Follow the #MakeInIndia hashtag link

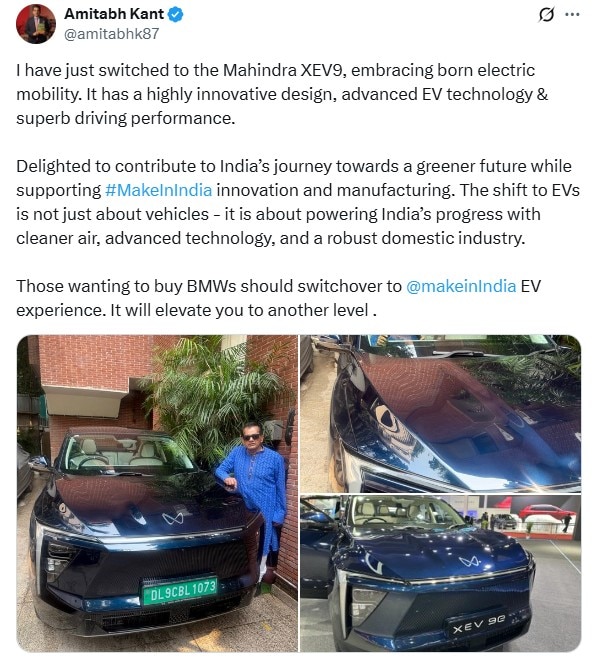coord(158,190)
